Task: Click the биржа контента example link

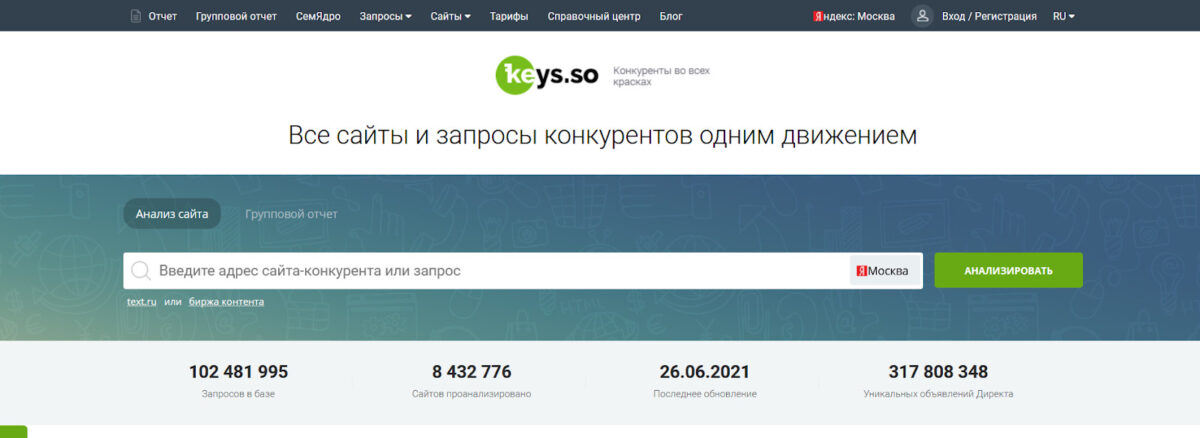Action: pyautogui.click(x=226, y=301)
